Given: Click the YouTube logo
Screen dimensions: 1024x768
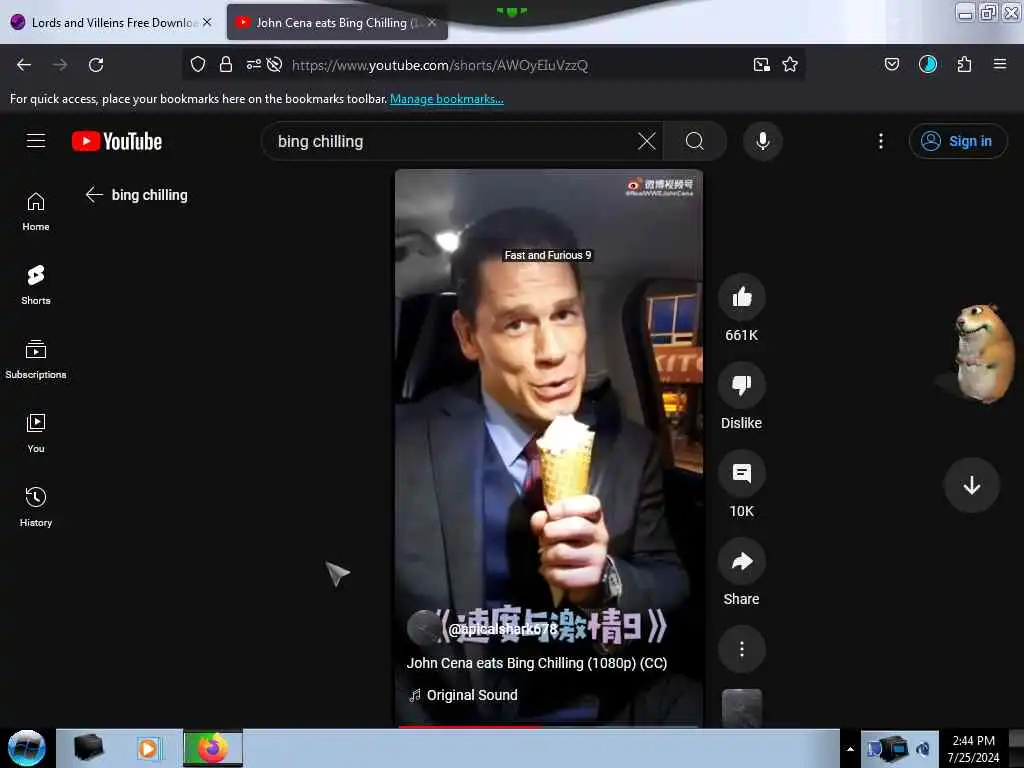Looking at the screenshot, I should tap(117, 141).
